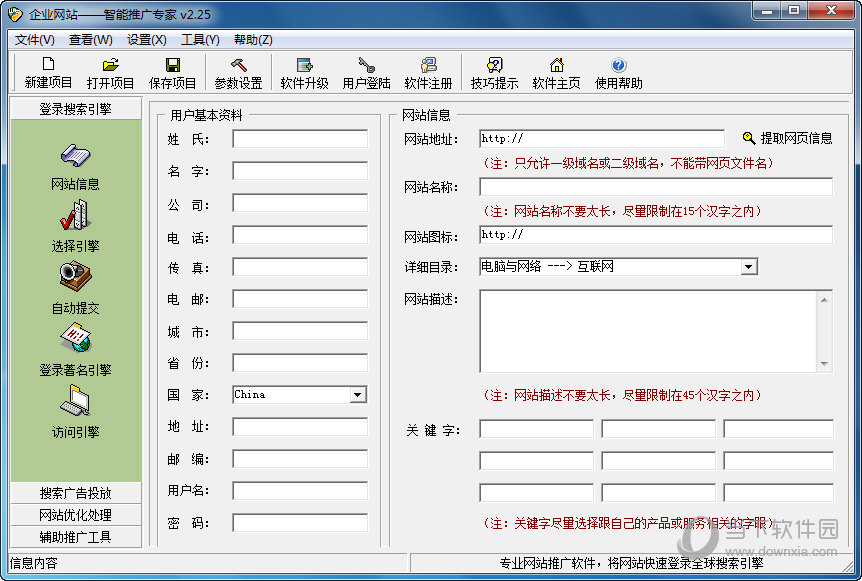
Task: Click scroll-down arrow in 网站描述 box
Action: pyautogui.click(x=824, y=363)
